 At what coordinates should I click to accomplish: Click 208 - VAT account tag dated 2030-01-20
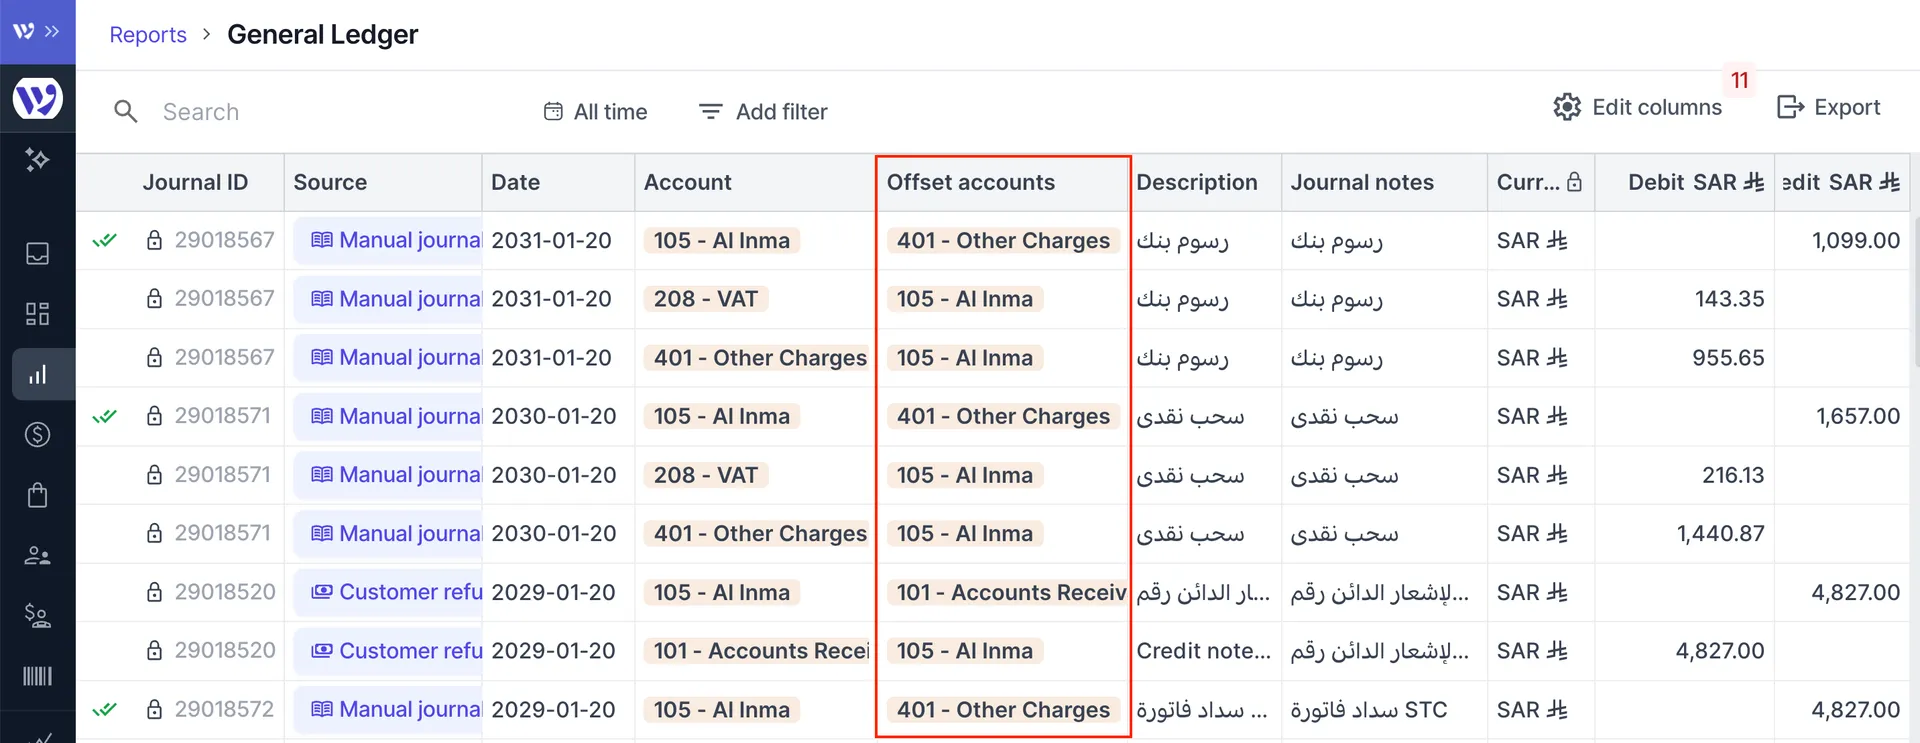point(706,475)
